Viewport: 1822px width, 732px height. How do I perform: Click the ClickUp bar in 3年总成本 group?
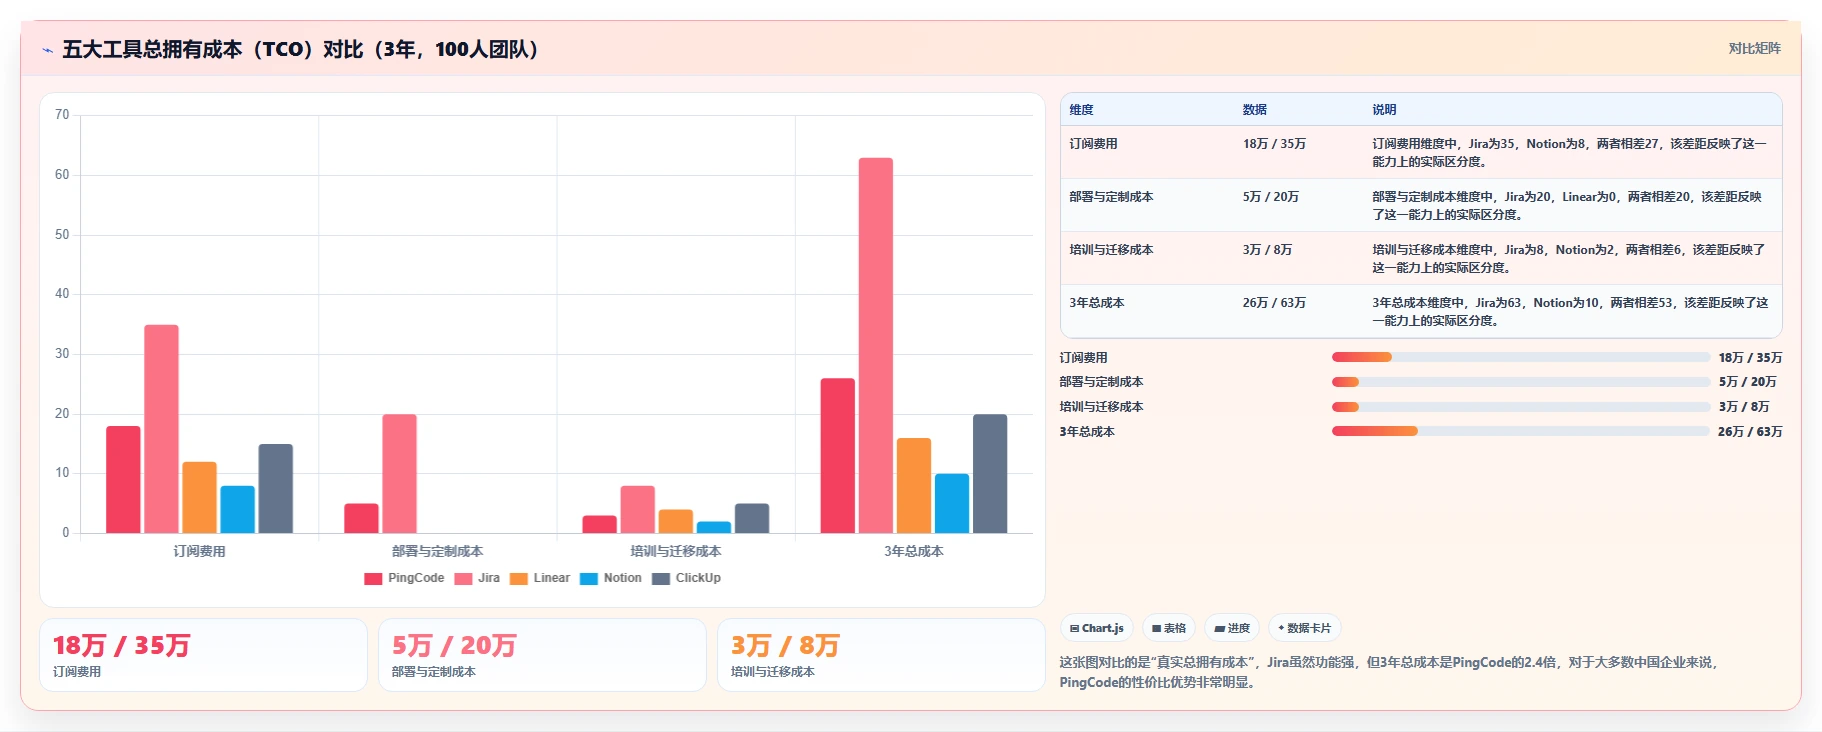coord(990,474)
